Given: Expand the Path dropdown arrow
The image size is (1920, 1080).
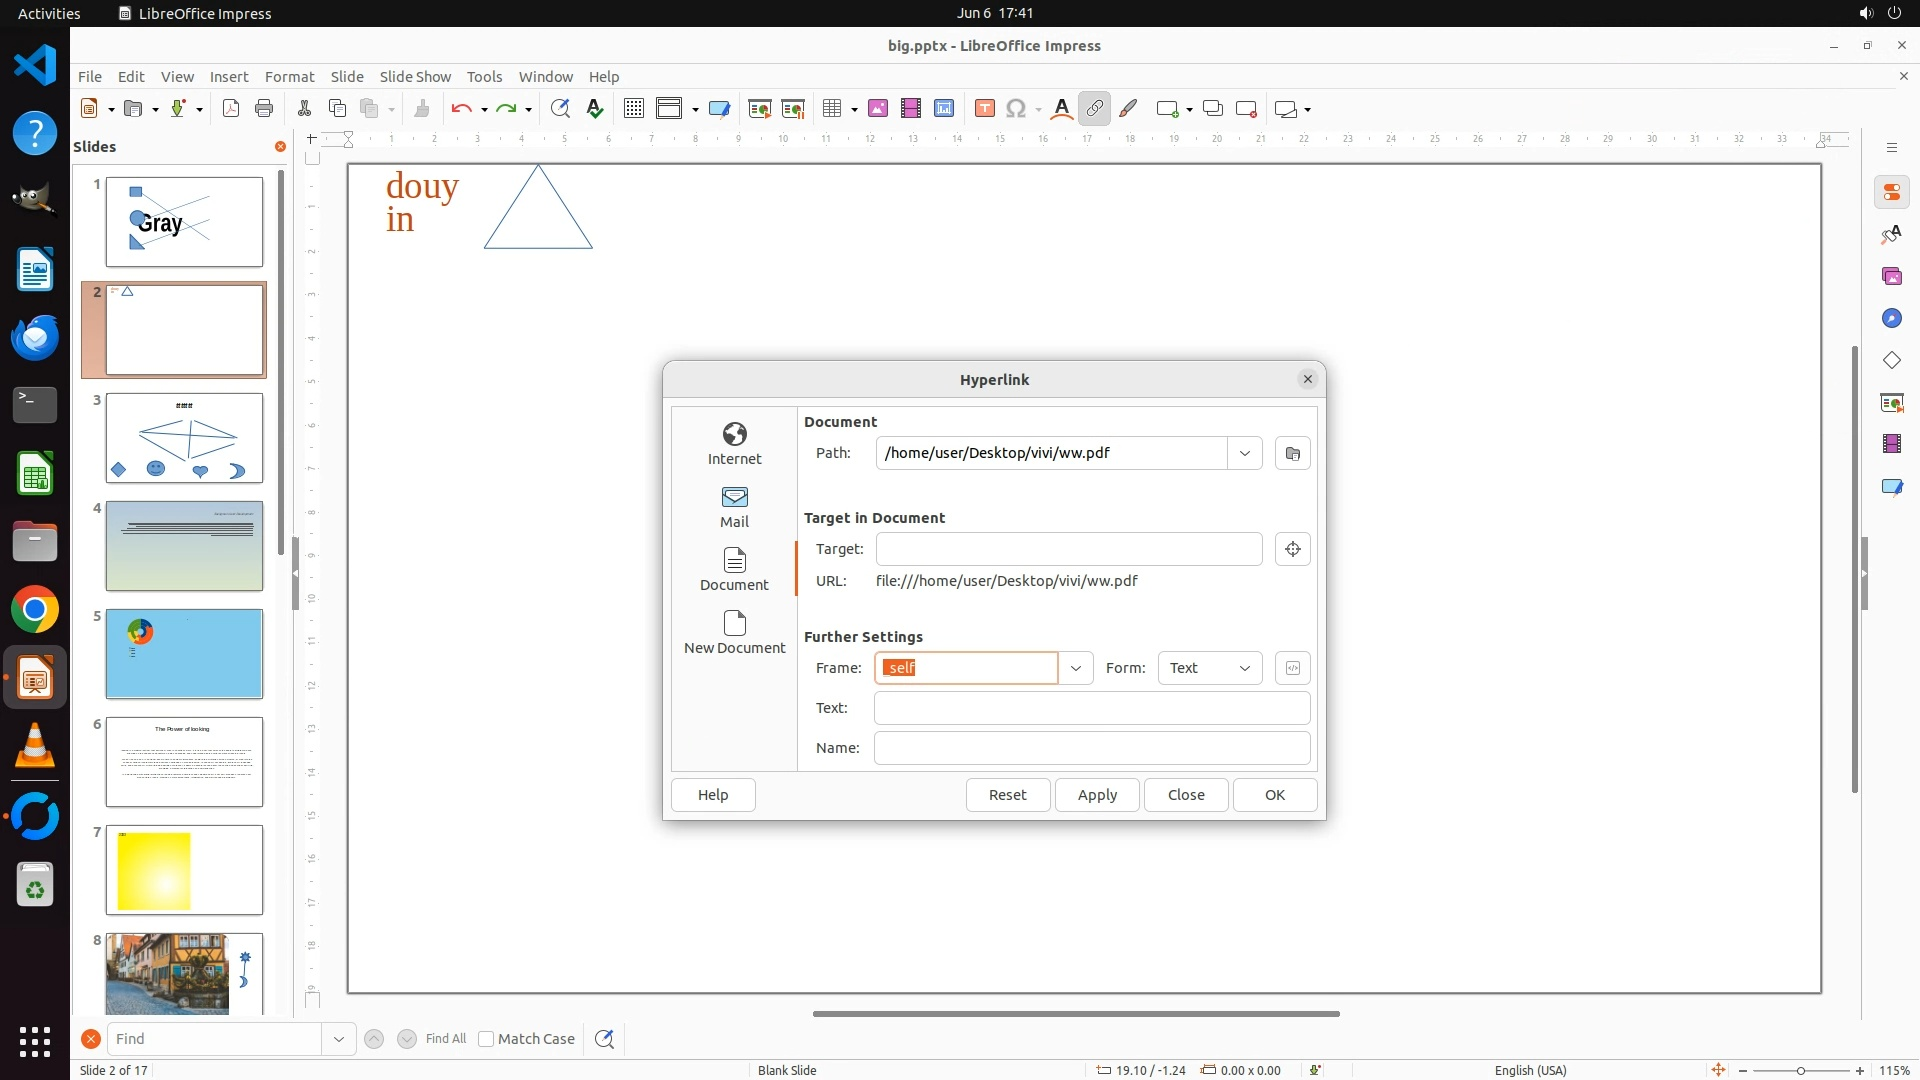Looking at the screenshot, I should point(1244,453).
